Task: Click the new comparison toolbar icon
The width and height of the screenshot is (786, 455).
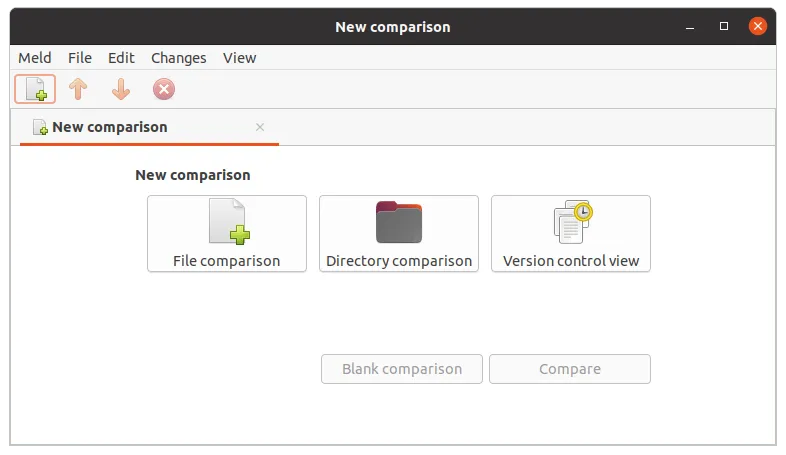Action: point(36,90)
